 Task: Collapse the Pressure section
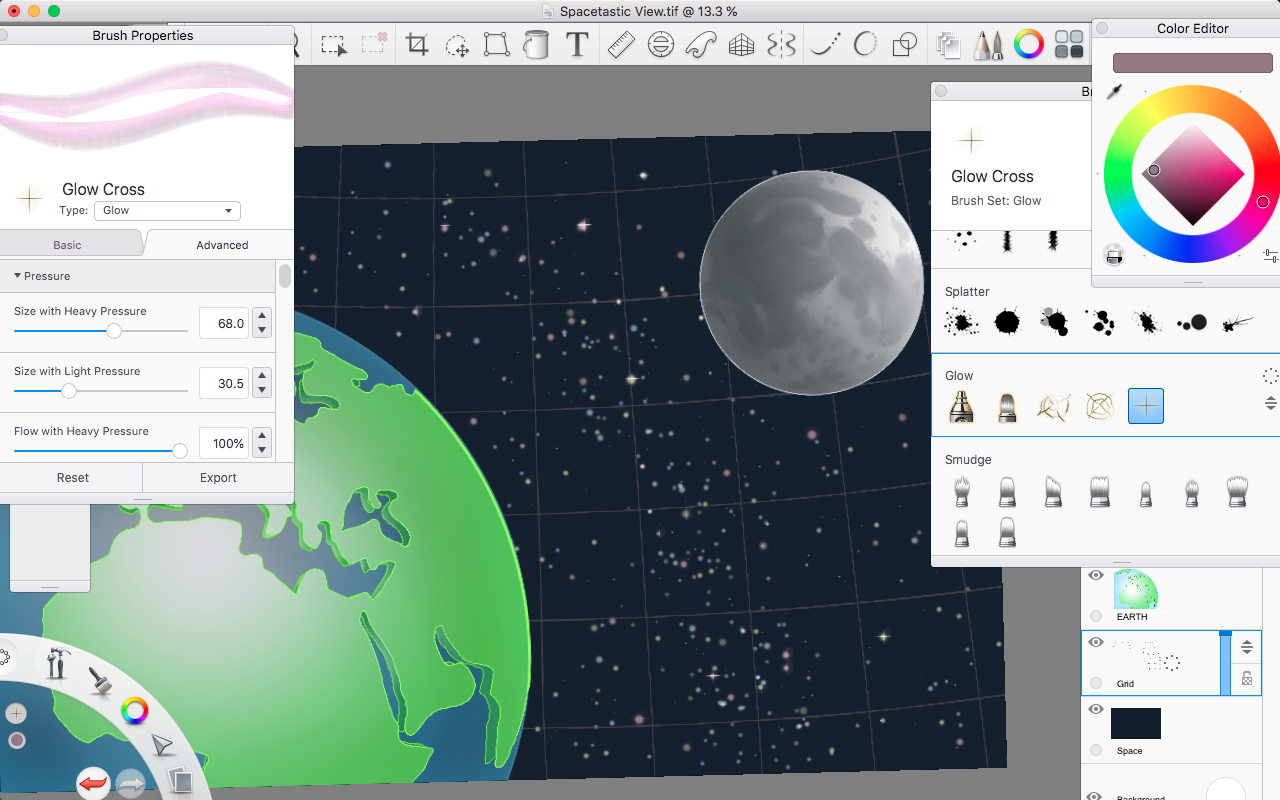[17, 275]
